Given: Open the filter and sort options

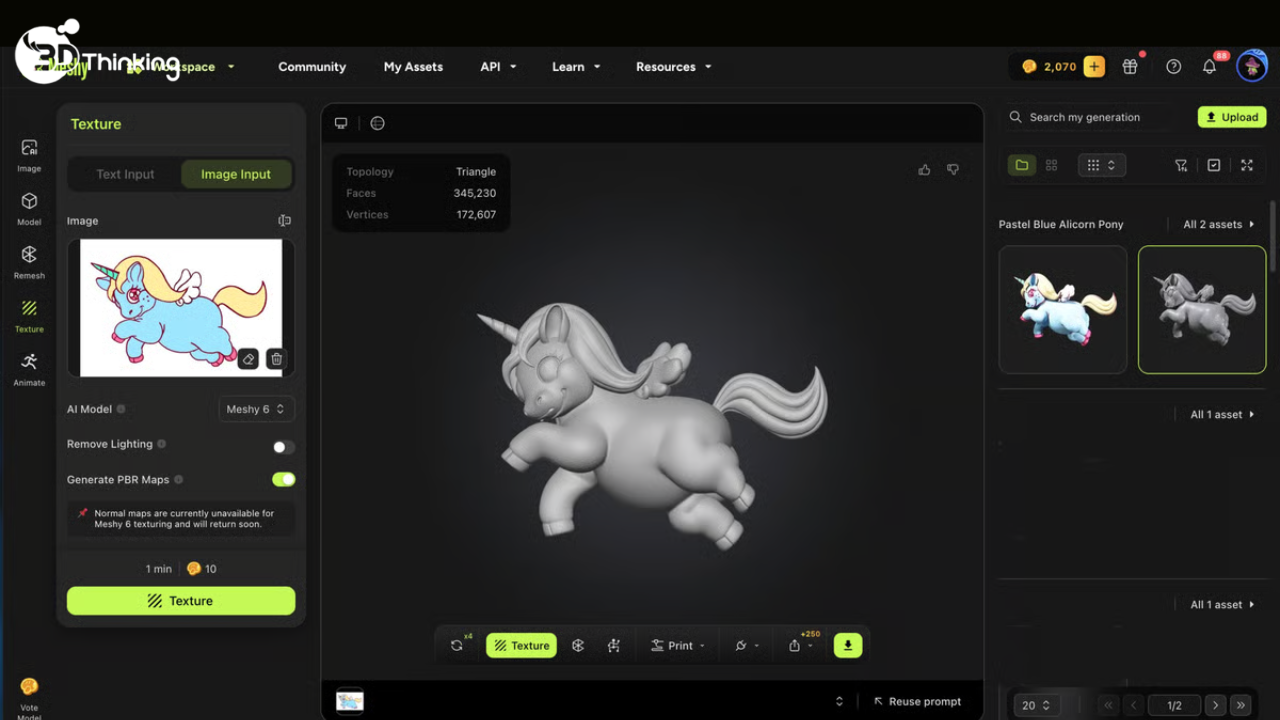Looking at the screenshot, I should 1181,165.
